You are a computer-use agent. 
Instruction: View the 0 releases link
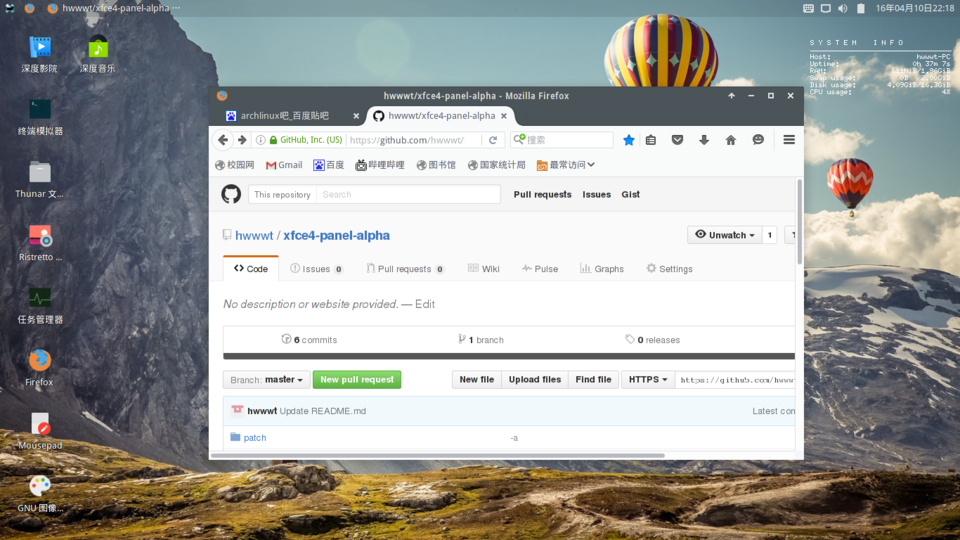(653, 340)
